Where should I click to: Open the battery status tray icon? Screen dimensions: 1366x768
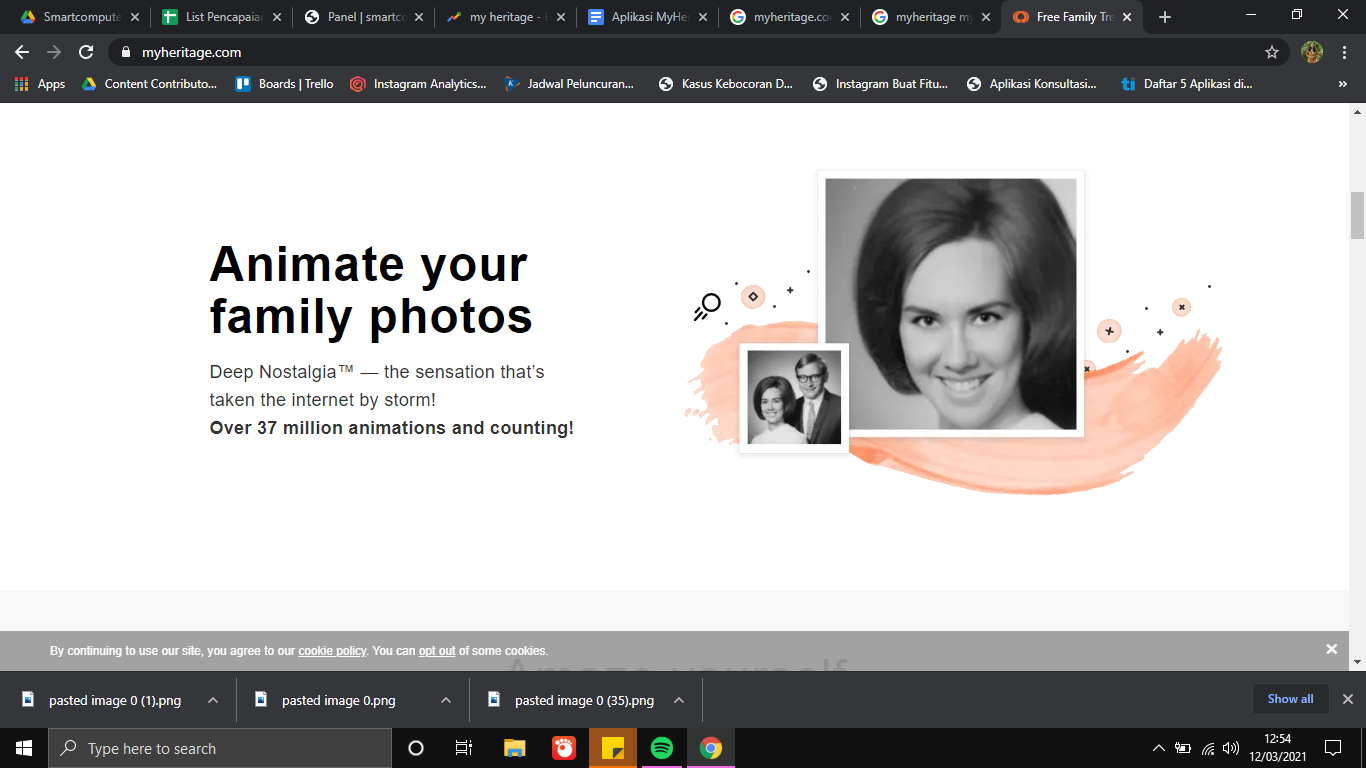1183,748
